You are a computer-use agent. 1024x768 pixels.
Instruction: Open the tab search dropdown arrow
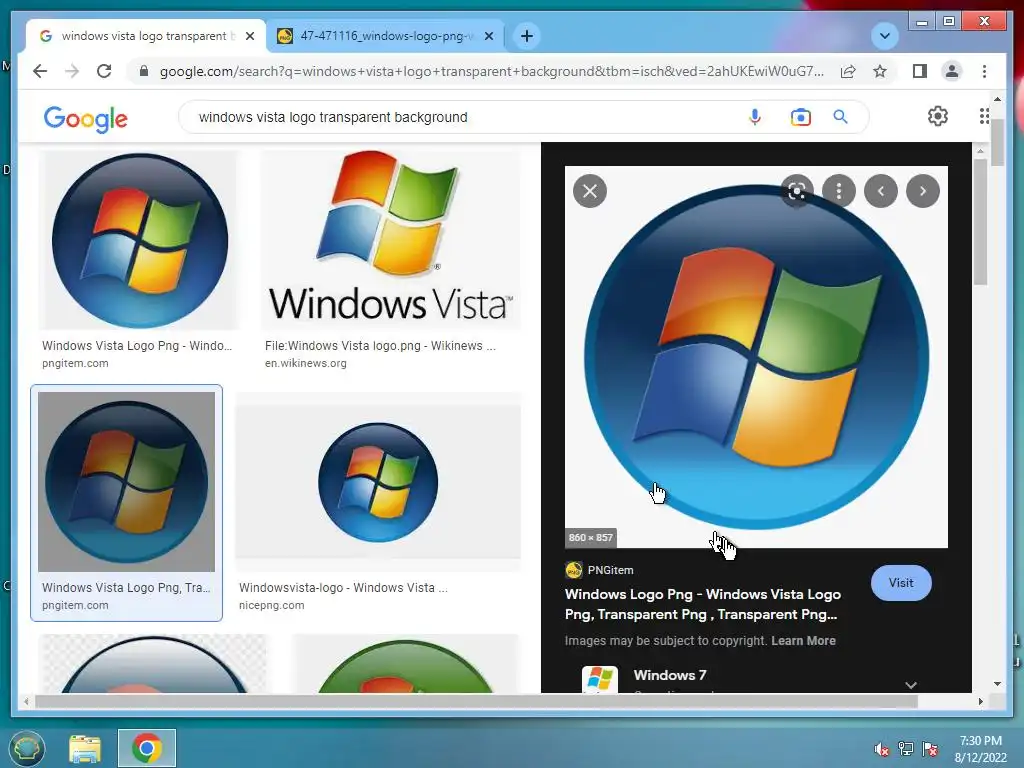(x=885, y=36)
